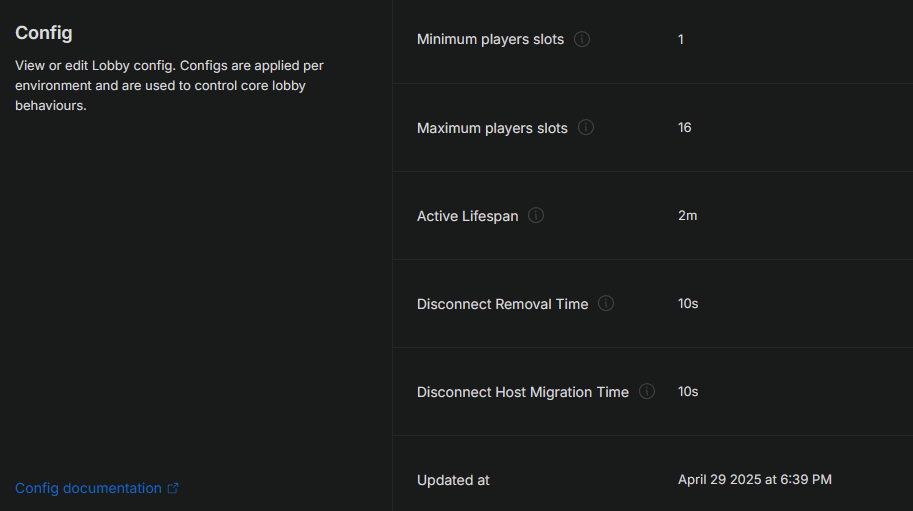Select the Maximum players slots value 16

tap(684, 128)
